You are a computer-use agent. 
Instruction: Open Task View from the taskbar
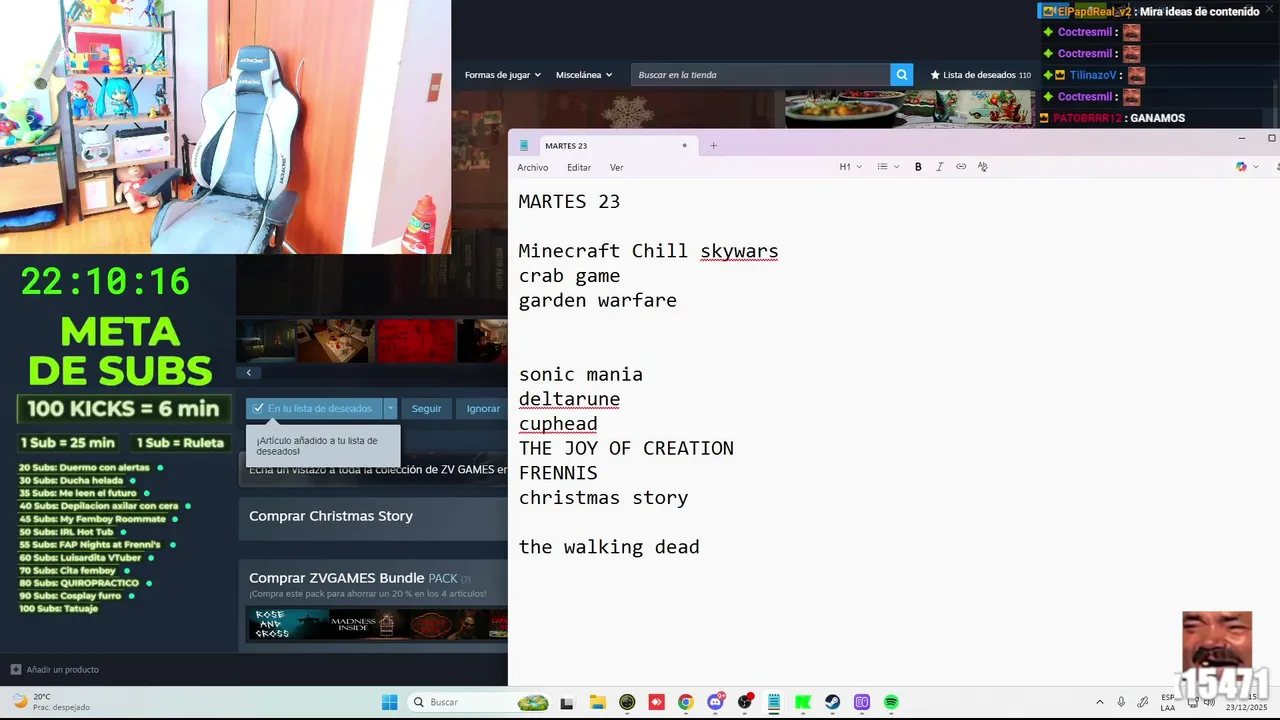coord(567,702)
